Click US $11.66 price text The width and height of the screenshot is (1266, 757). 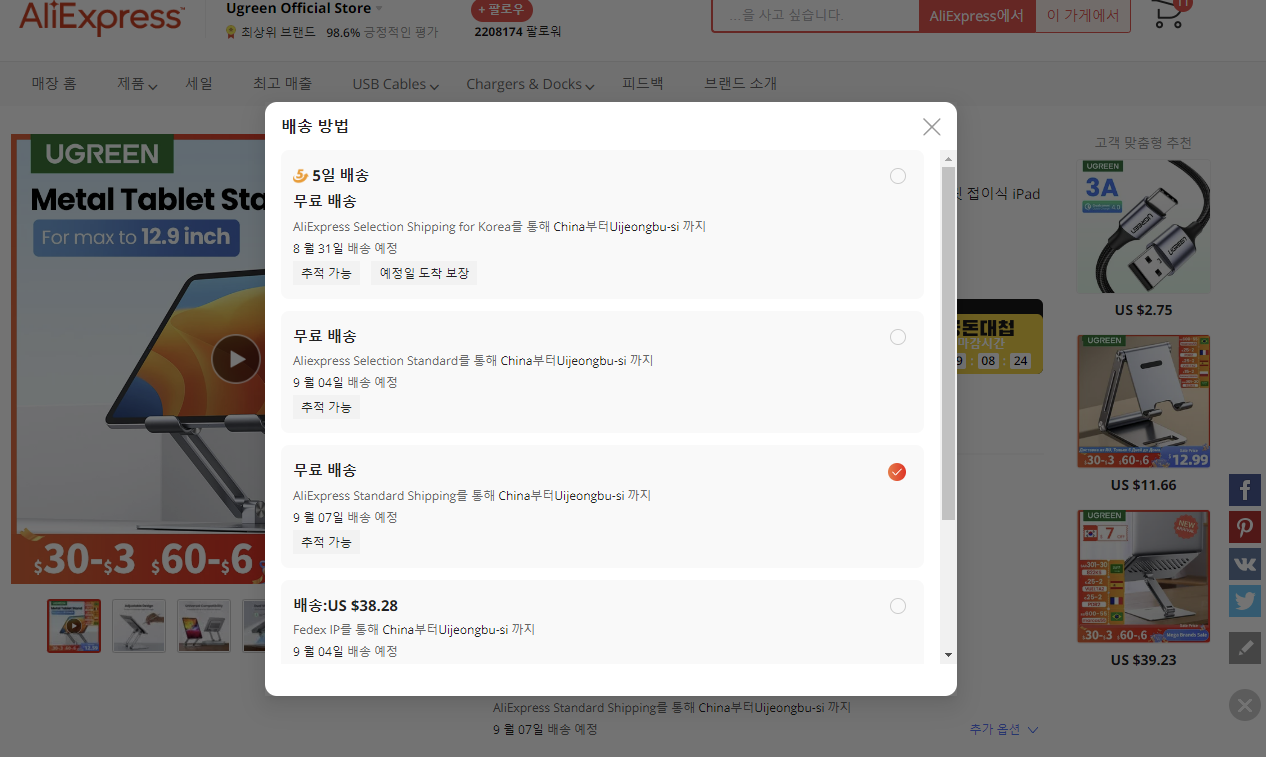(1143, 485)
